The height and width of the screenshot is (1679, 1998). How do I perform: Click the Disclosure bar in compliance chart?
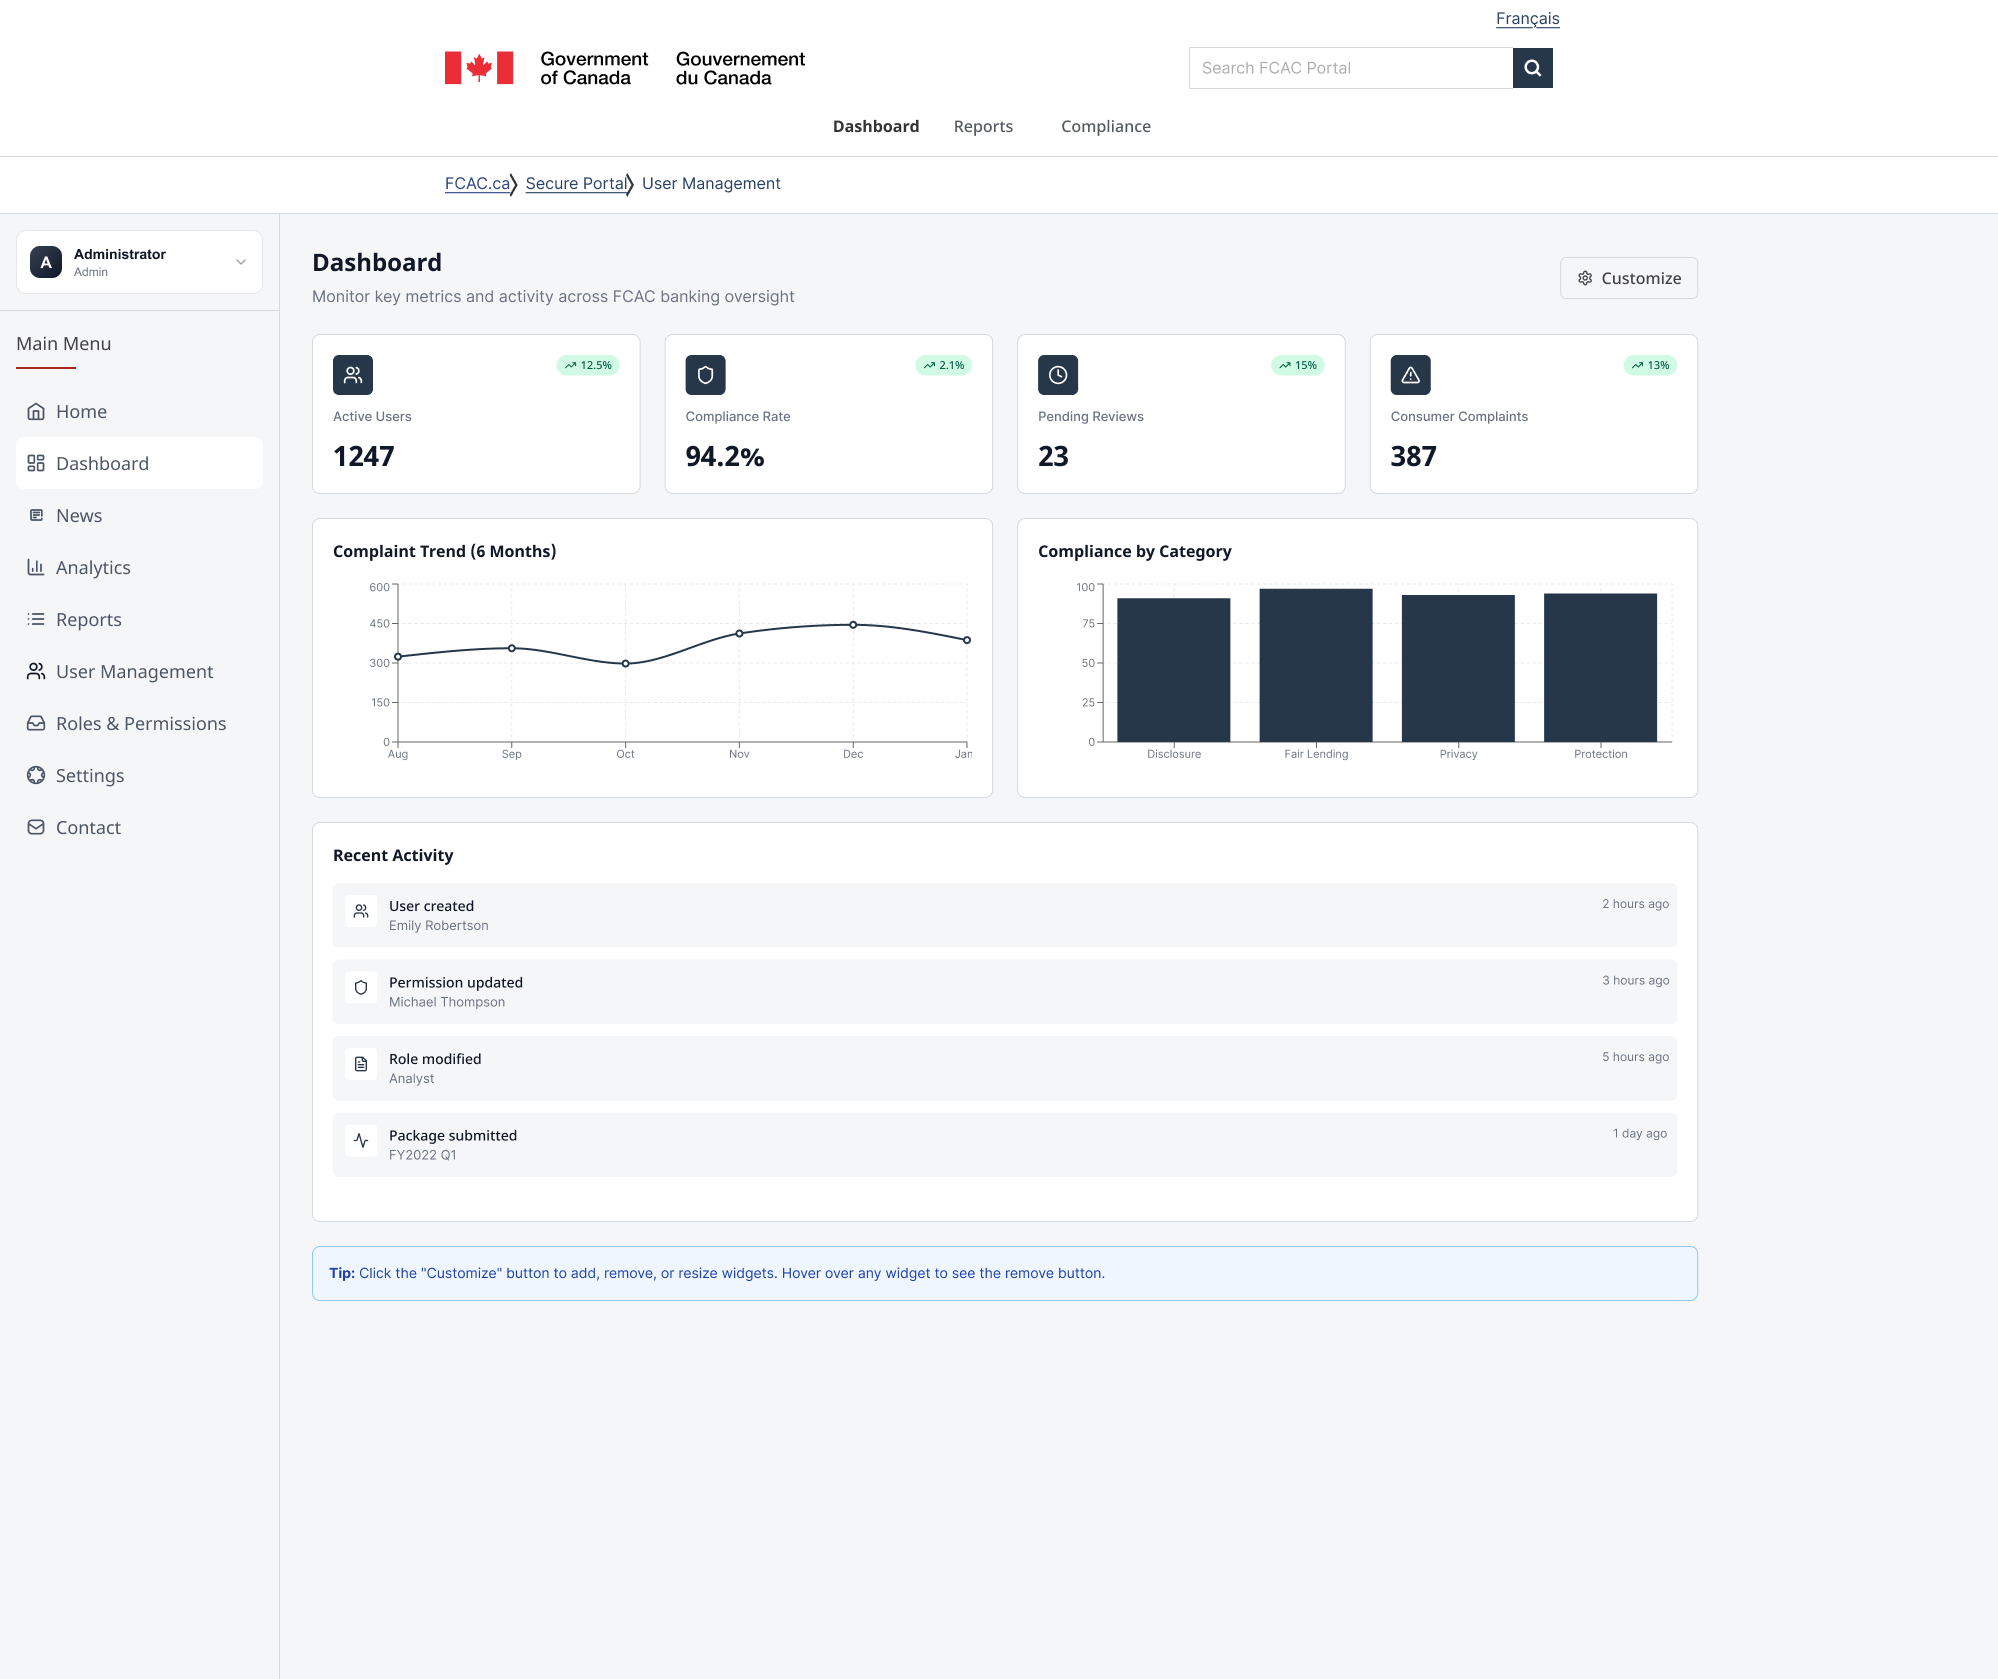pos(1173,670)
